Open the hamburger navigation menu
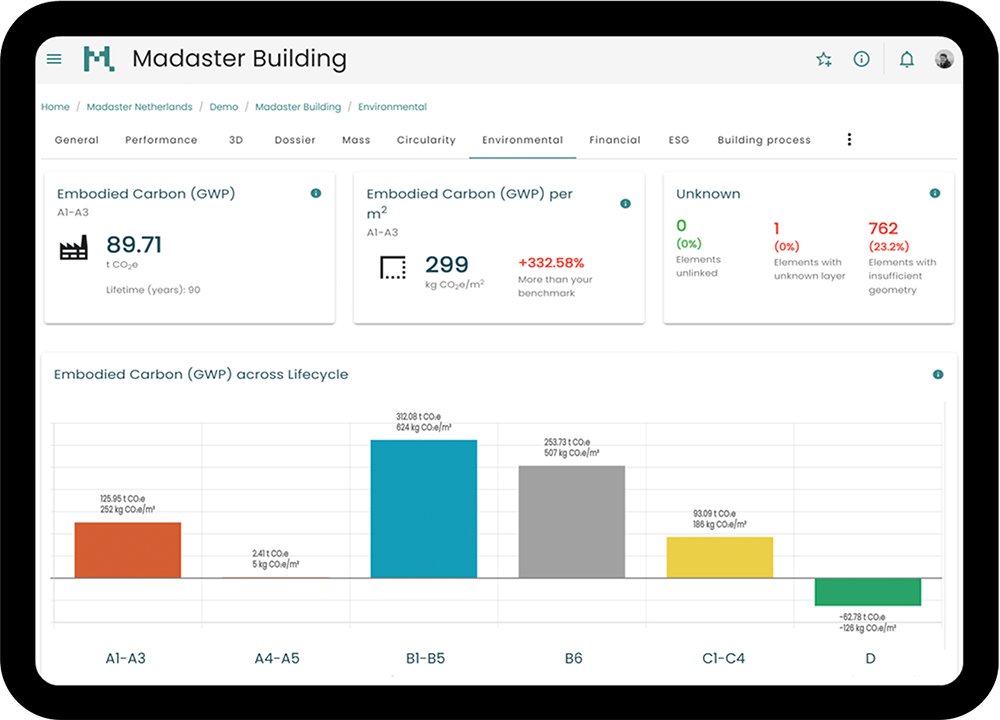Image resolution: width=1000 pixels, height=720 pixels. click(x=54, y=59)
